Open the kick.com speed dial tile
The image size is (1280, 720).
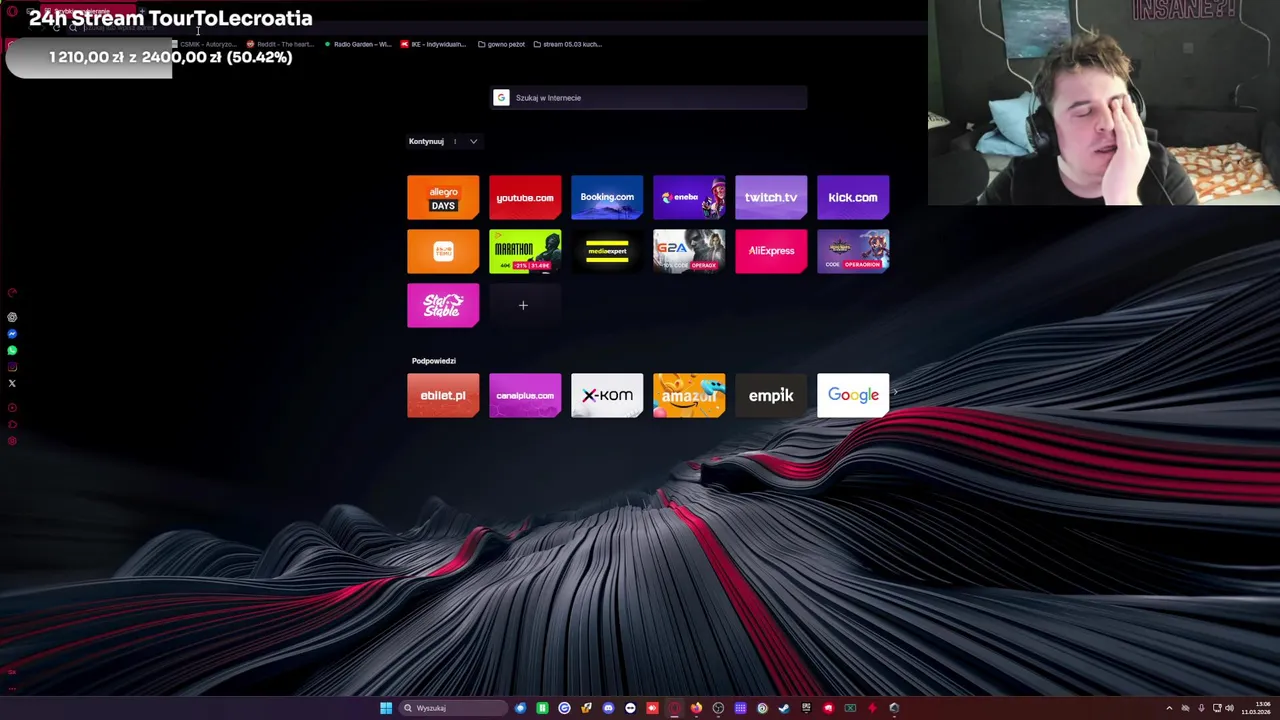click(x=853, y=197)
